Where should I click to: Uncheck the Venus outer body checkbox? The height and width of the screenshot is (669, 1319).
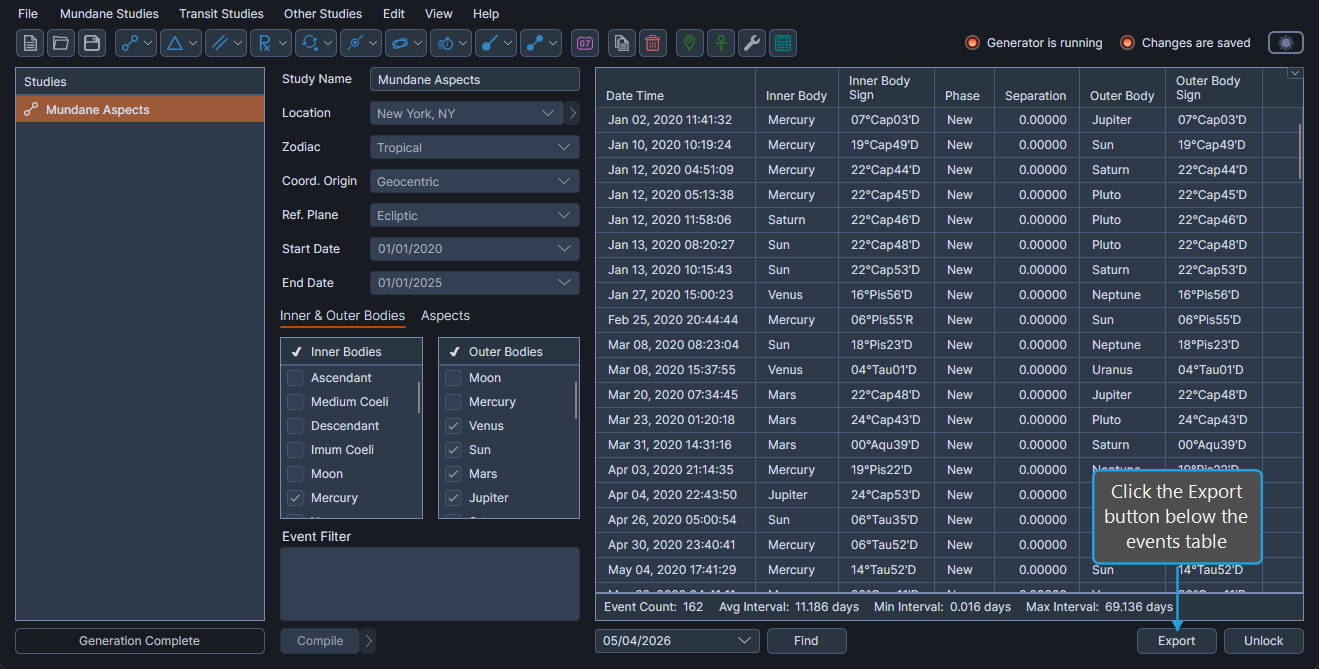coord(453,426)
